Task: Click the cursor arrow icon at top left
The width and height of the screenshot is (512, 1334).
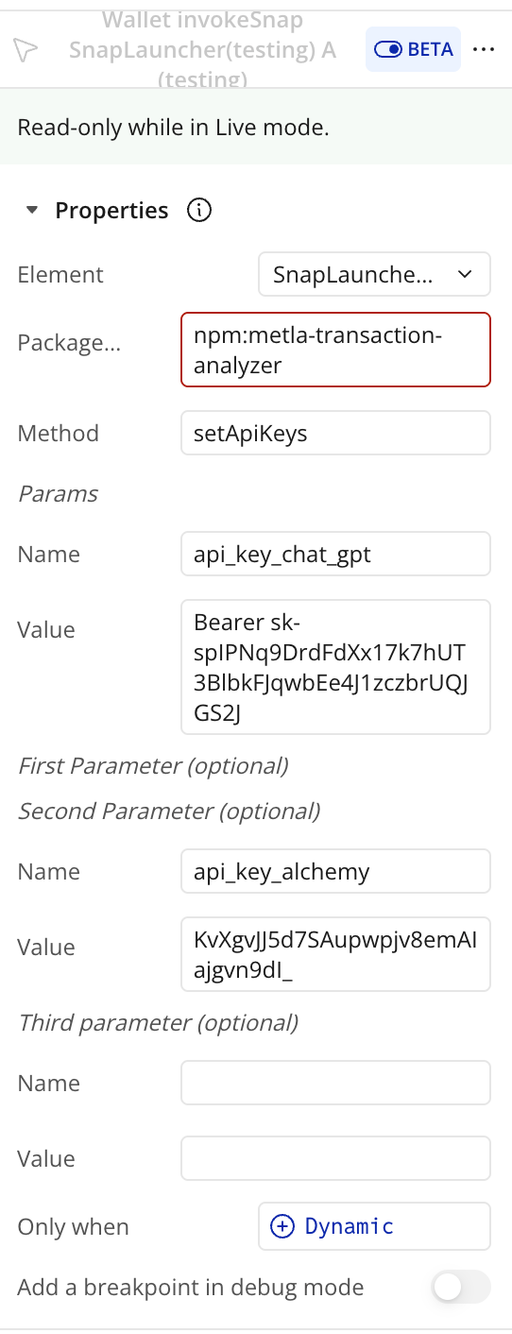Action: 27,50
